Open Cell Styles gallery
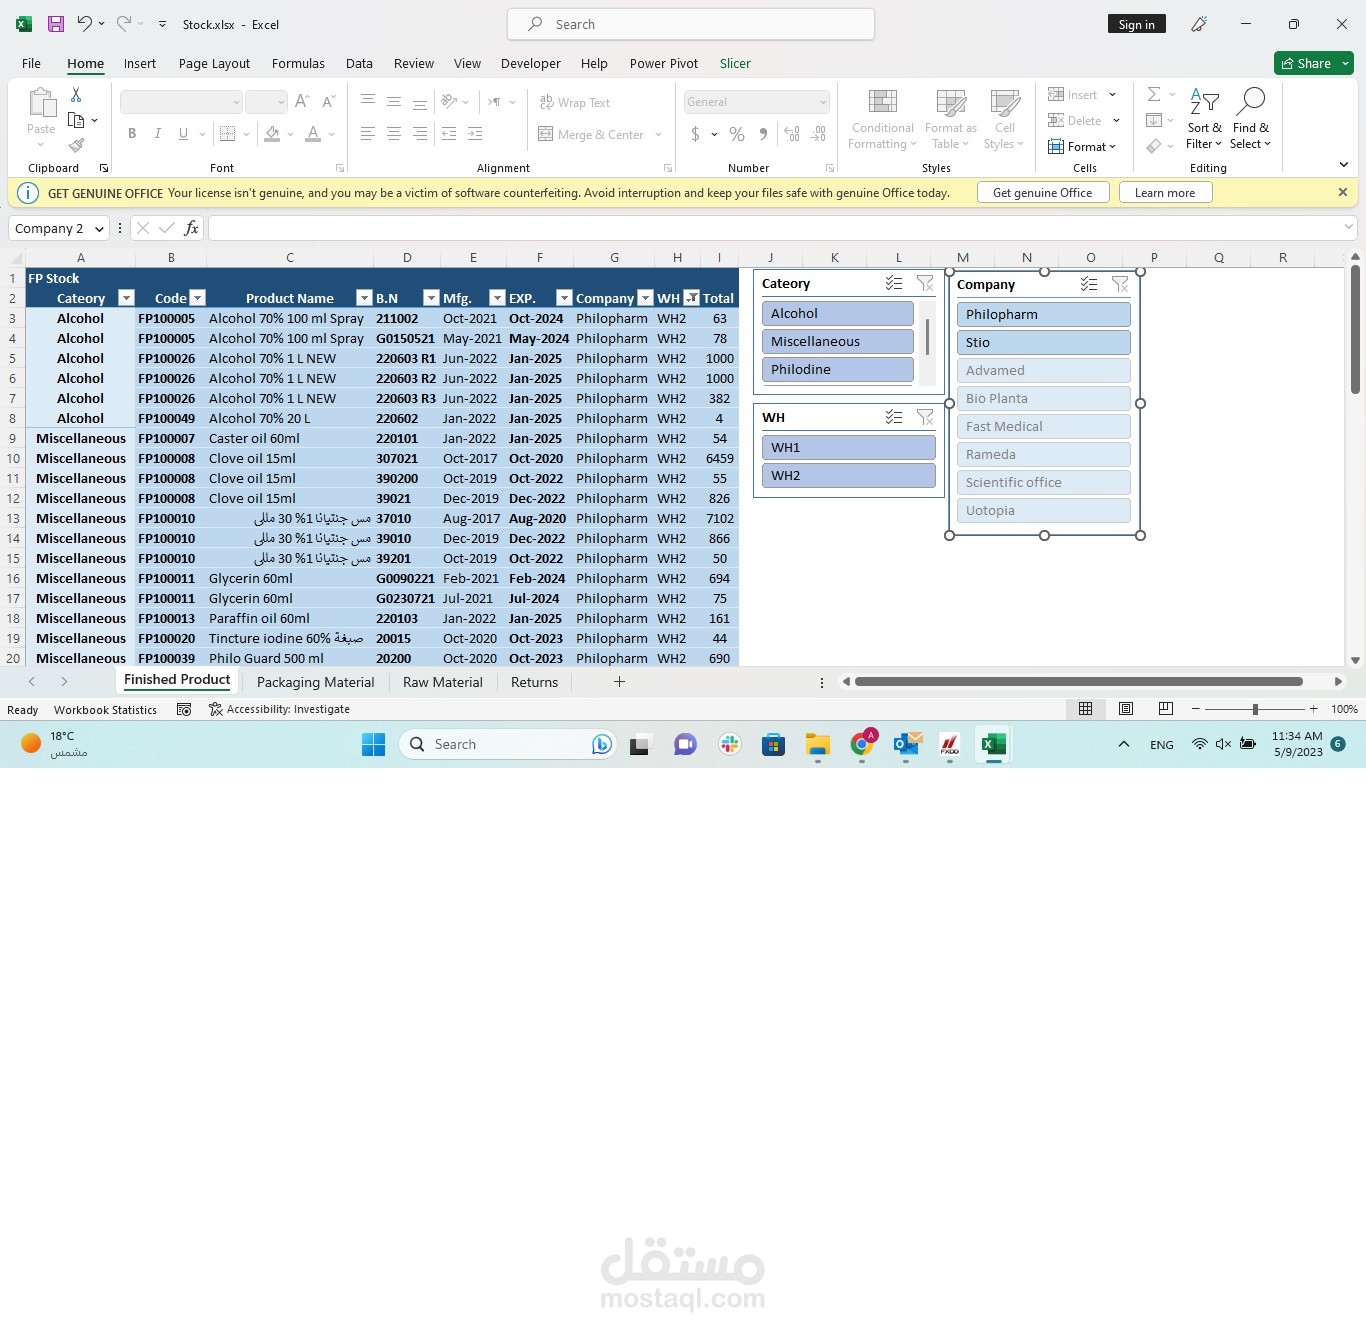 (x=1004, y=120)
